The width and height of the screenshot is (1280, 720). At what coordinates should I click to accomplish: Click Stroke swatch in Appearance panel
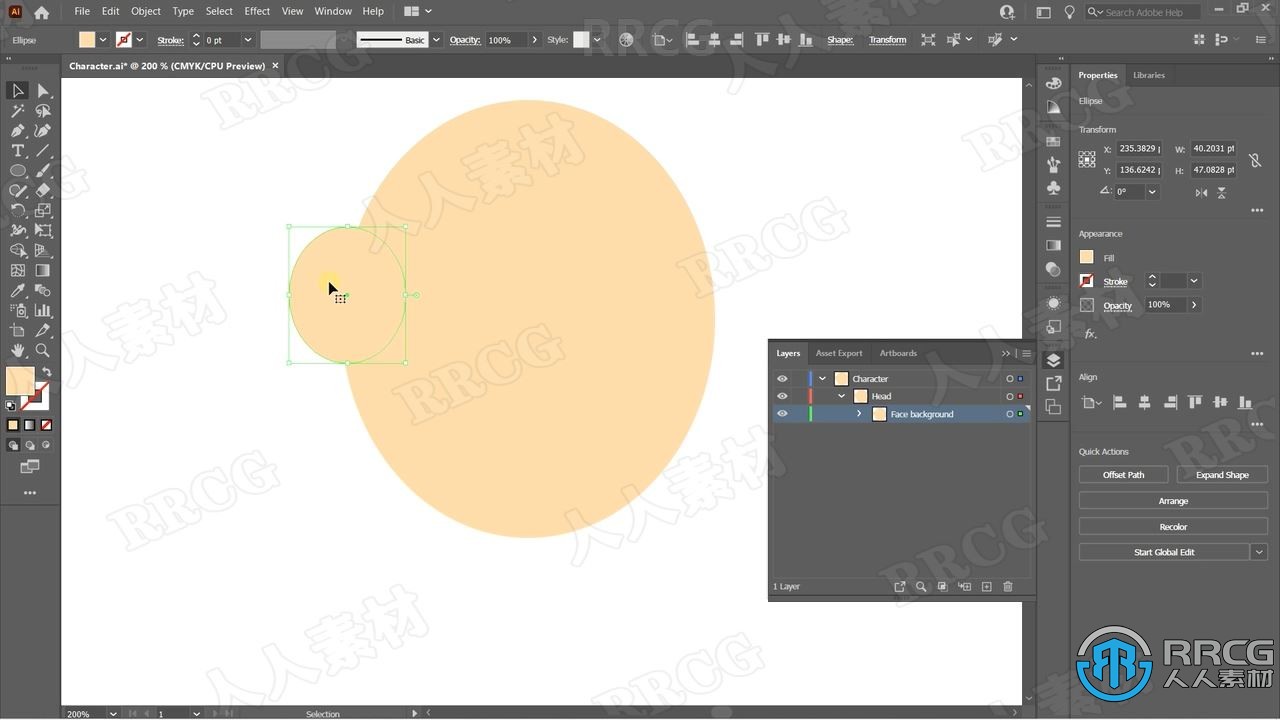pyautogui.click(x=1087, y=281)
